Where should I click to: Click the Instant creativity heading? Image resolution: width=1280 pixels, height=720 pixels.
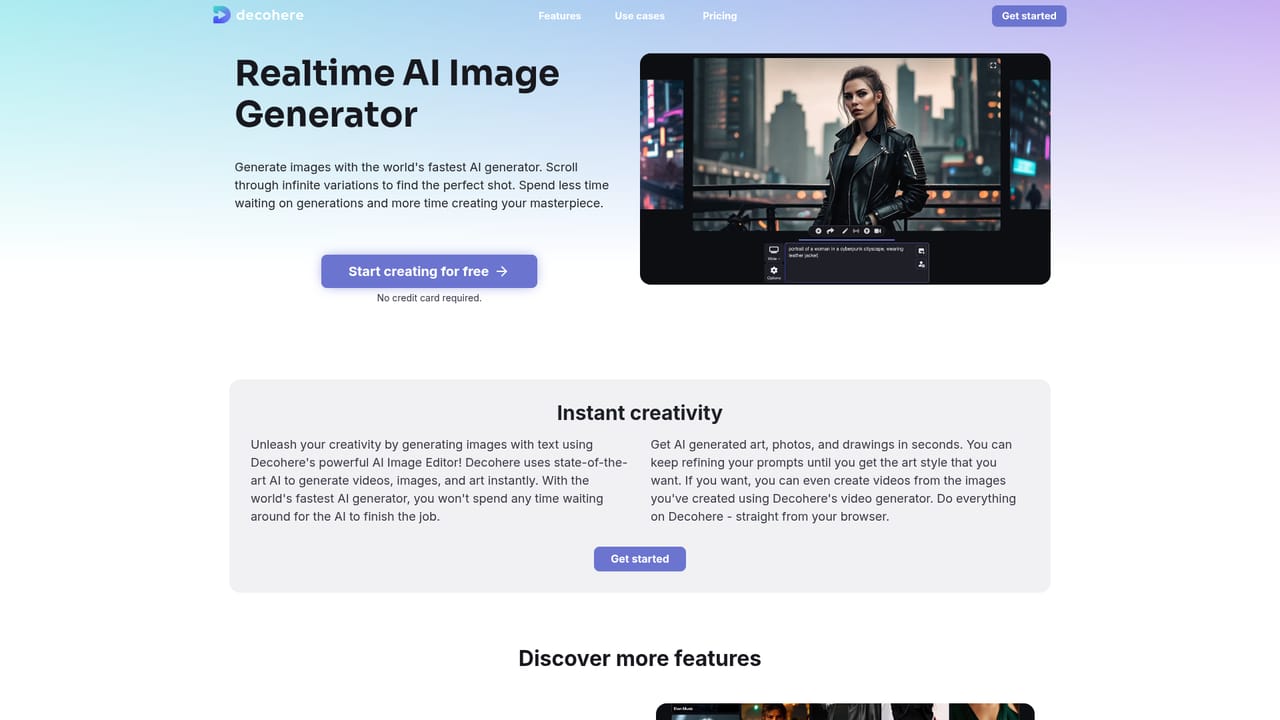point(640,413)
